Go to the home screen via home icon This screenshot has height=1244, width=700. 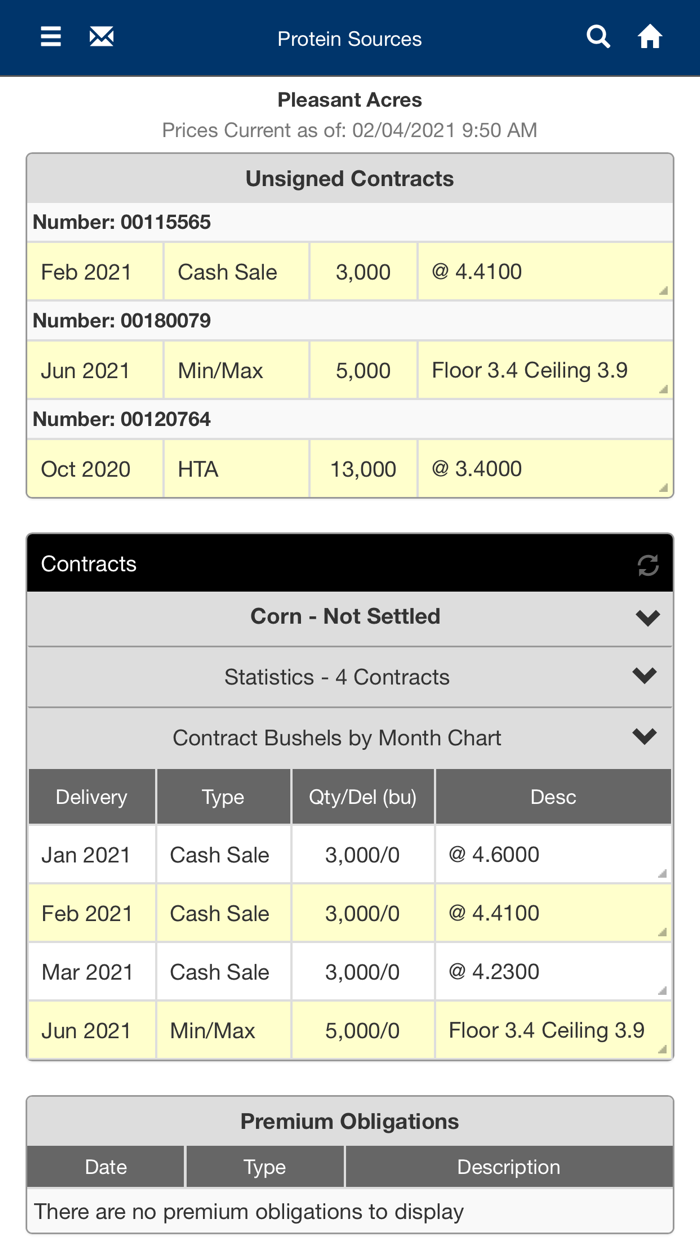[x=649, y=36]
